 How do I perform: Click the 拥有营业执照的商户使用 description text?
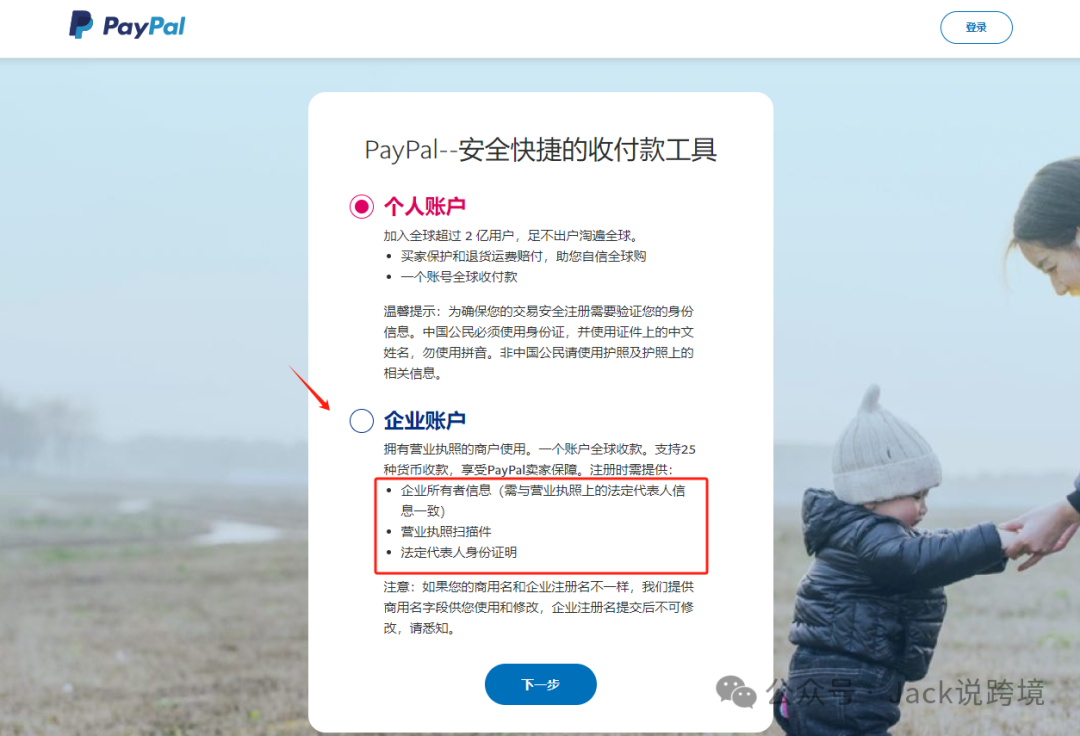[539, 459]
